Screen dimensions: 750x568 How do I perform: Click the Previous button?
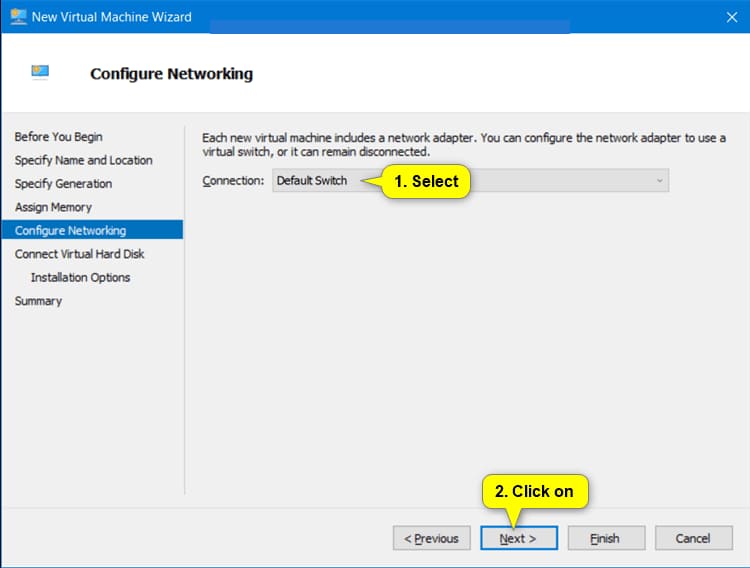431,538
